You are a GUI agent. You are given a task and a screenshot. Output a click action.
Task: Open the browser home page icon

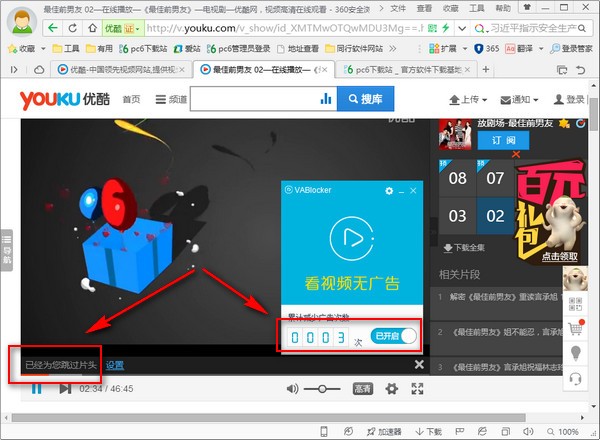click(x=92, y=28)
